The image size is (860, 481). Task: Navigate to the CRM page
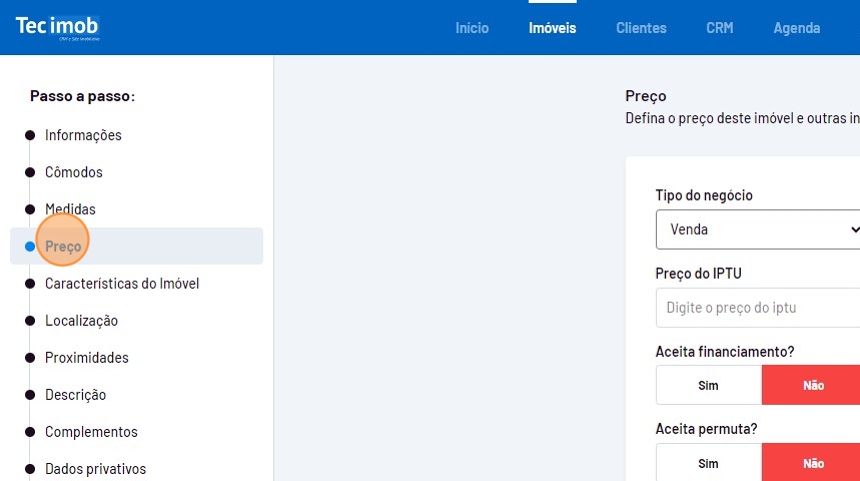pos(719,28)
